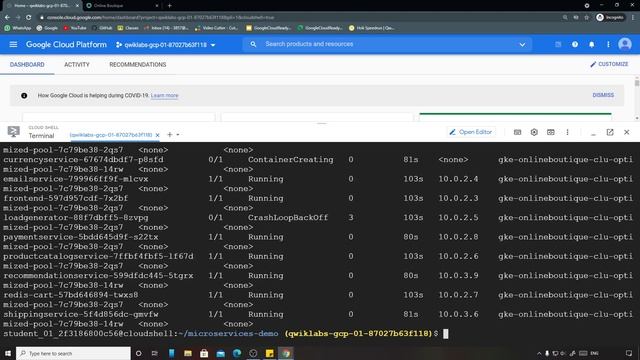
Task: Switch to the Activity tab
Action: point(77,64)
